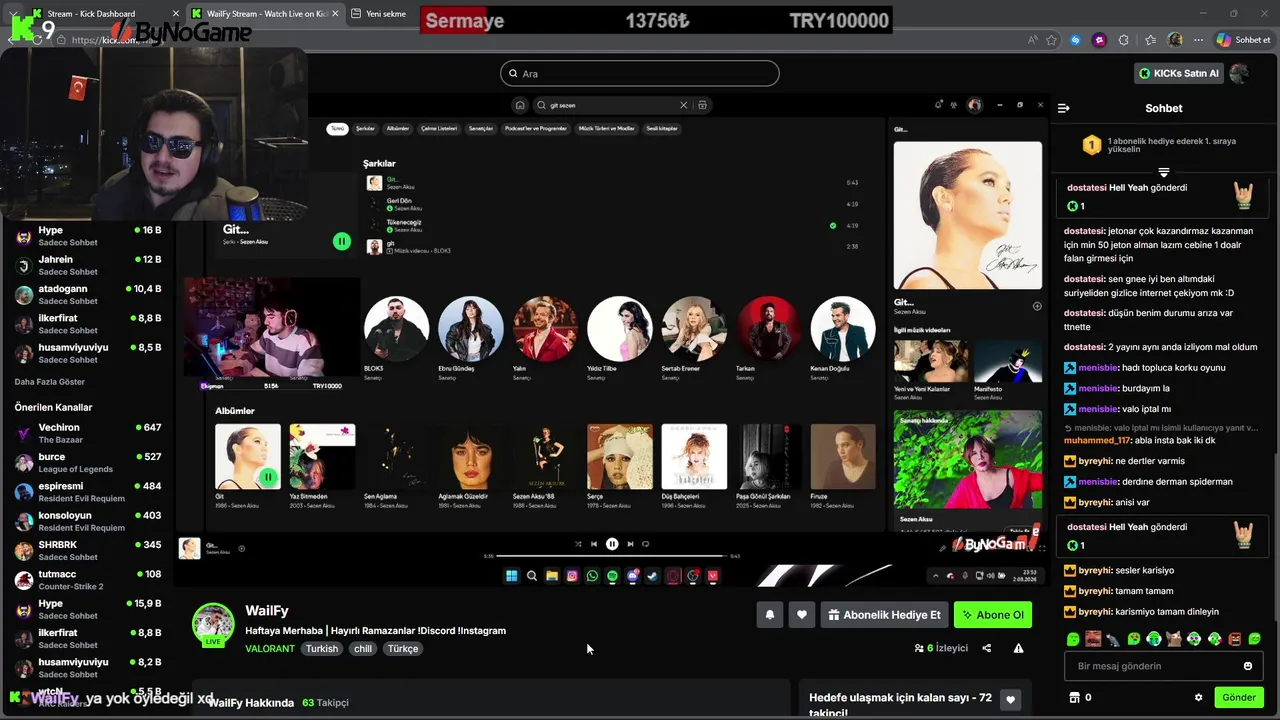
Task: Click the 'chill' stream tag
Action: click(363, 649)
